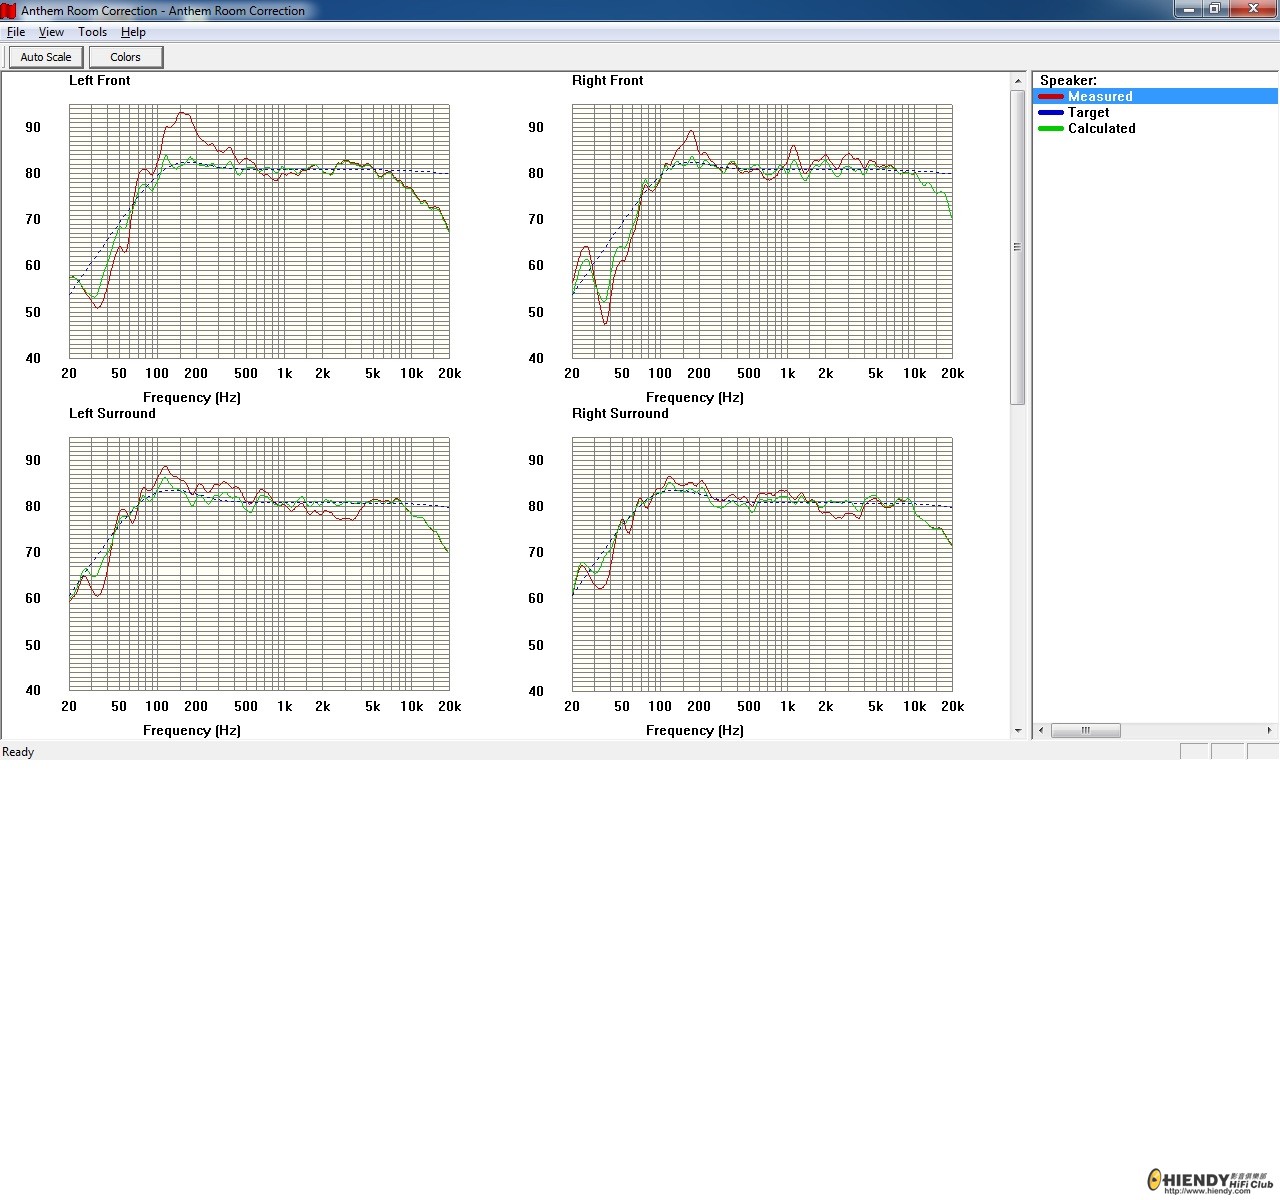This screenshot has height=1200, width=1280.
Task: Open the View menu
Action: pos(51,32)
